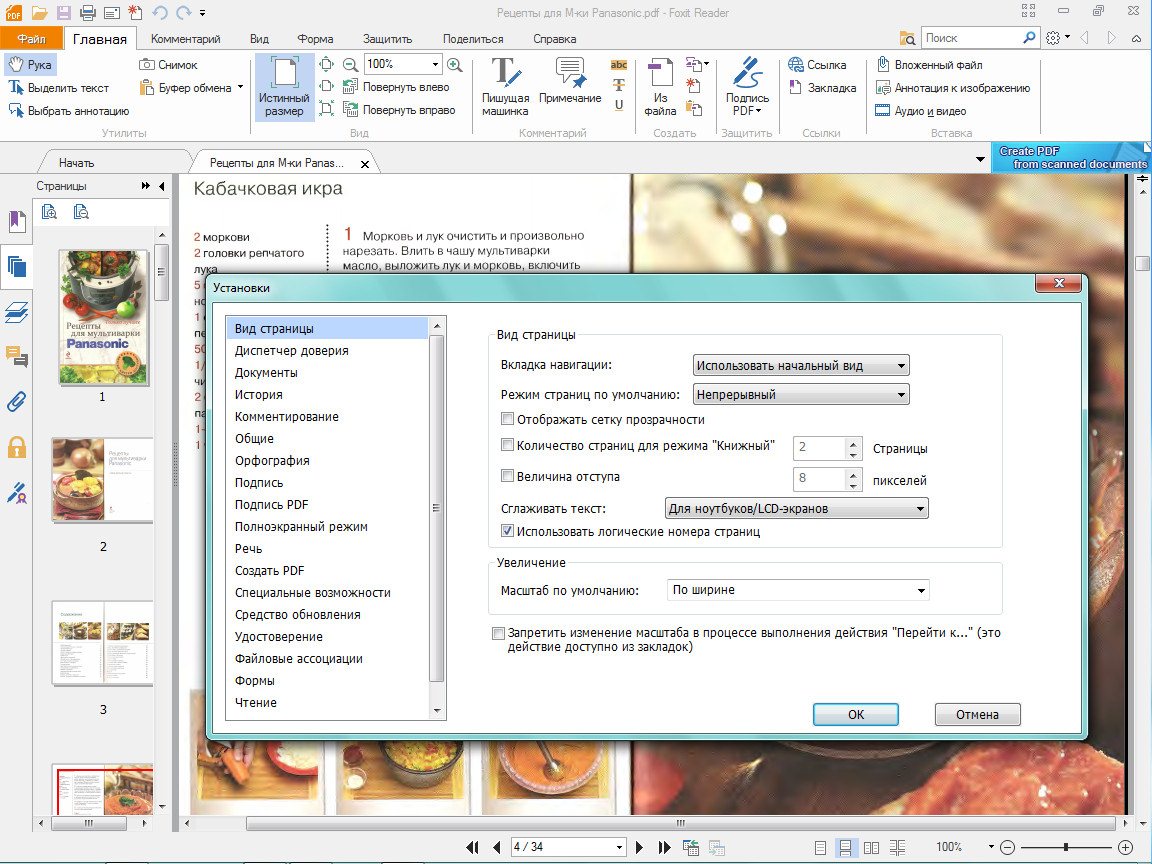Viewport: 1152px width, 864px height.
Task: Click the Note (Примечание) comment icon
Action: [x=570, y=86]
